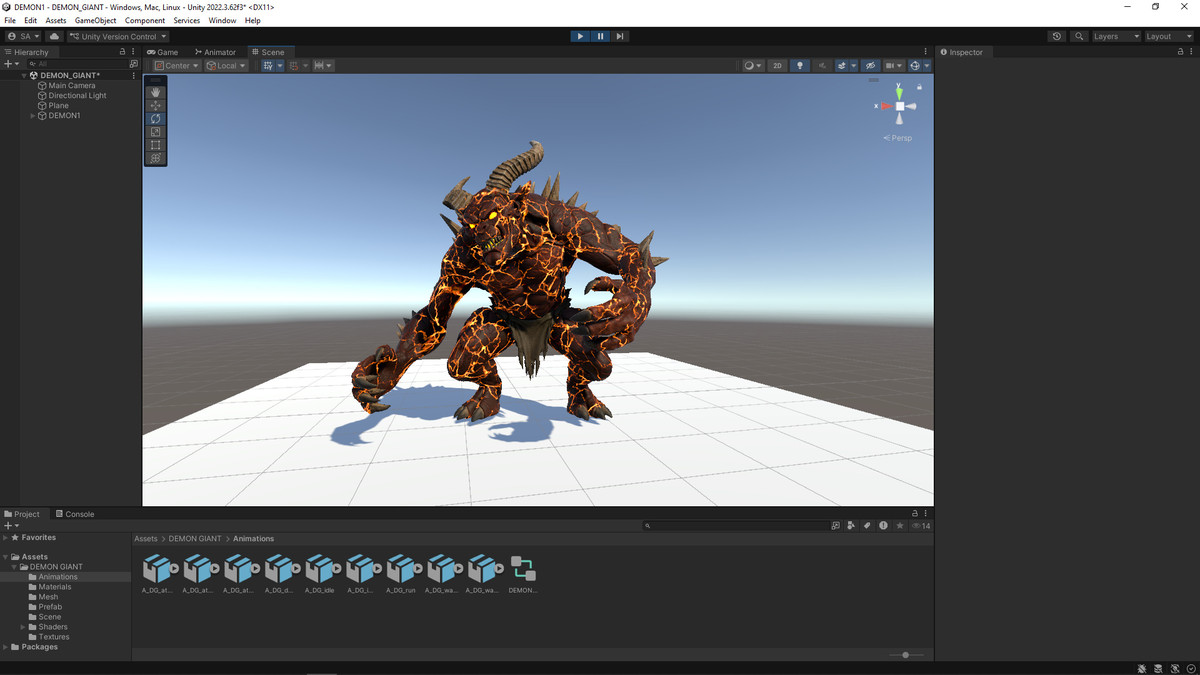Click the Step frame button
The height and width of the screenshot is (675, 1200).
point(620,36)
